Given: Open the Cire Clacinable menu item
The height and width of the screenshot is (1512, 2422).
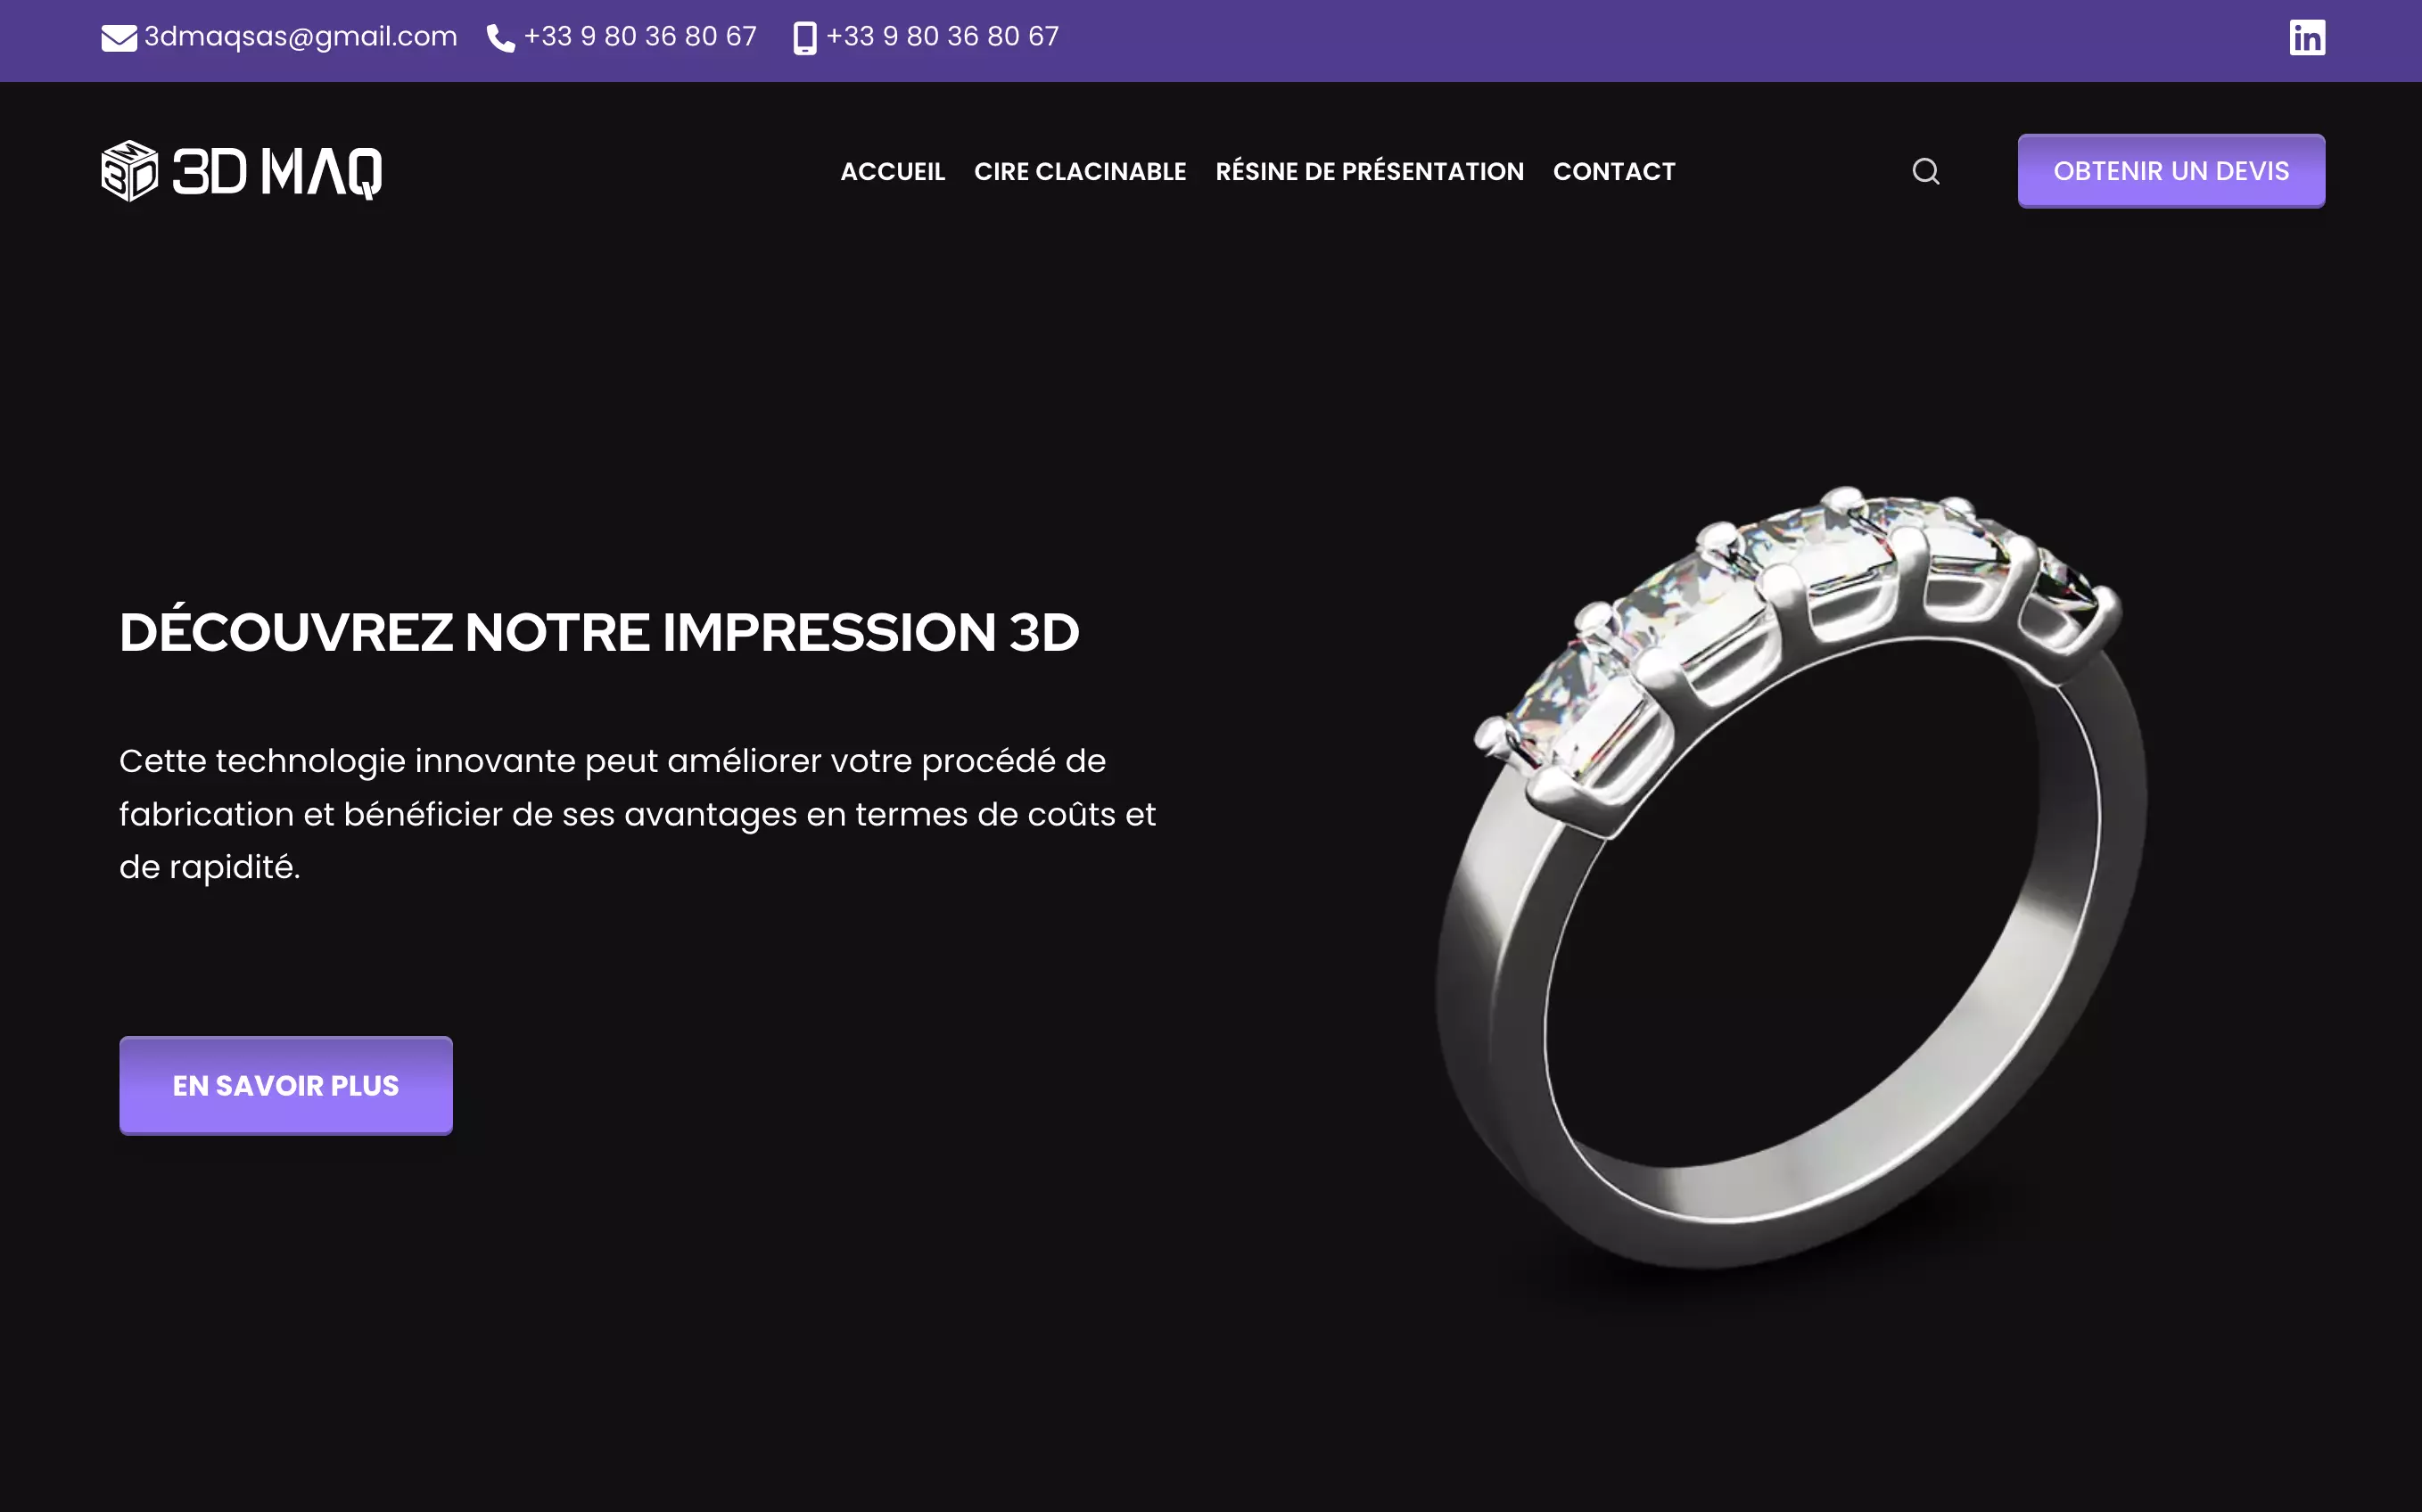Looking at the screenshot, I should pos(1080,172).
